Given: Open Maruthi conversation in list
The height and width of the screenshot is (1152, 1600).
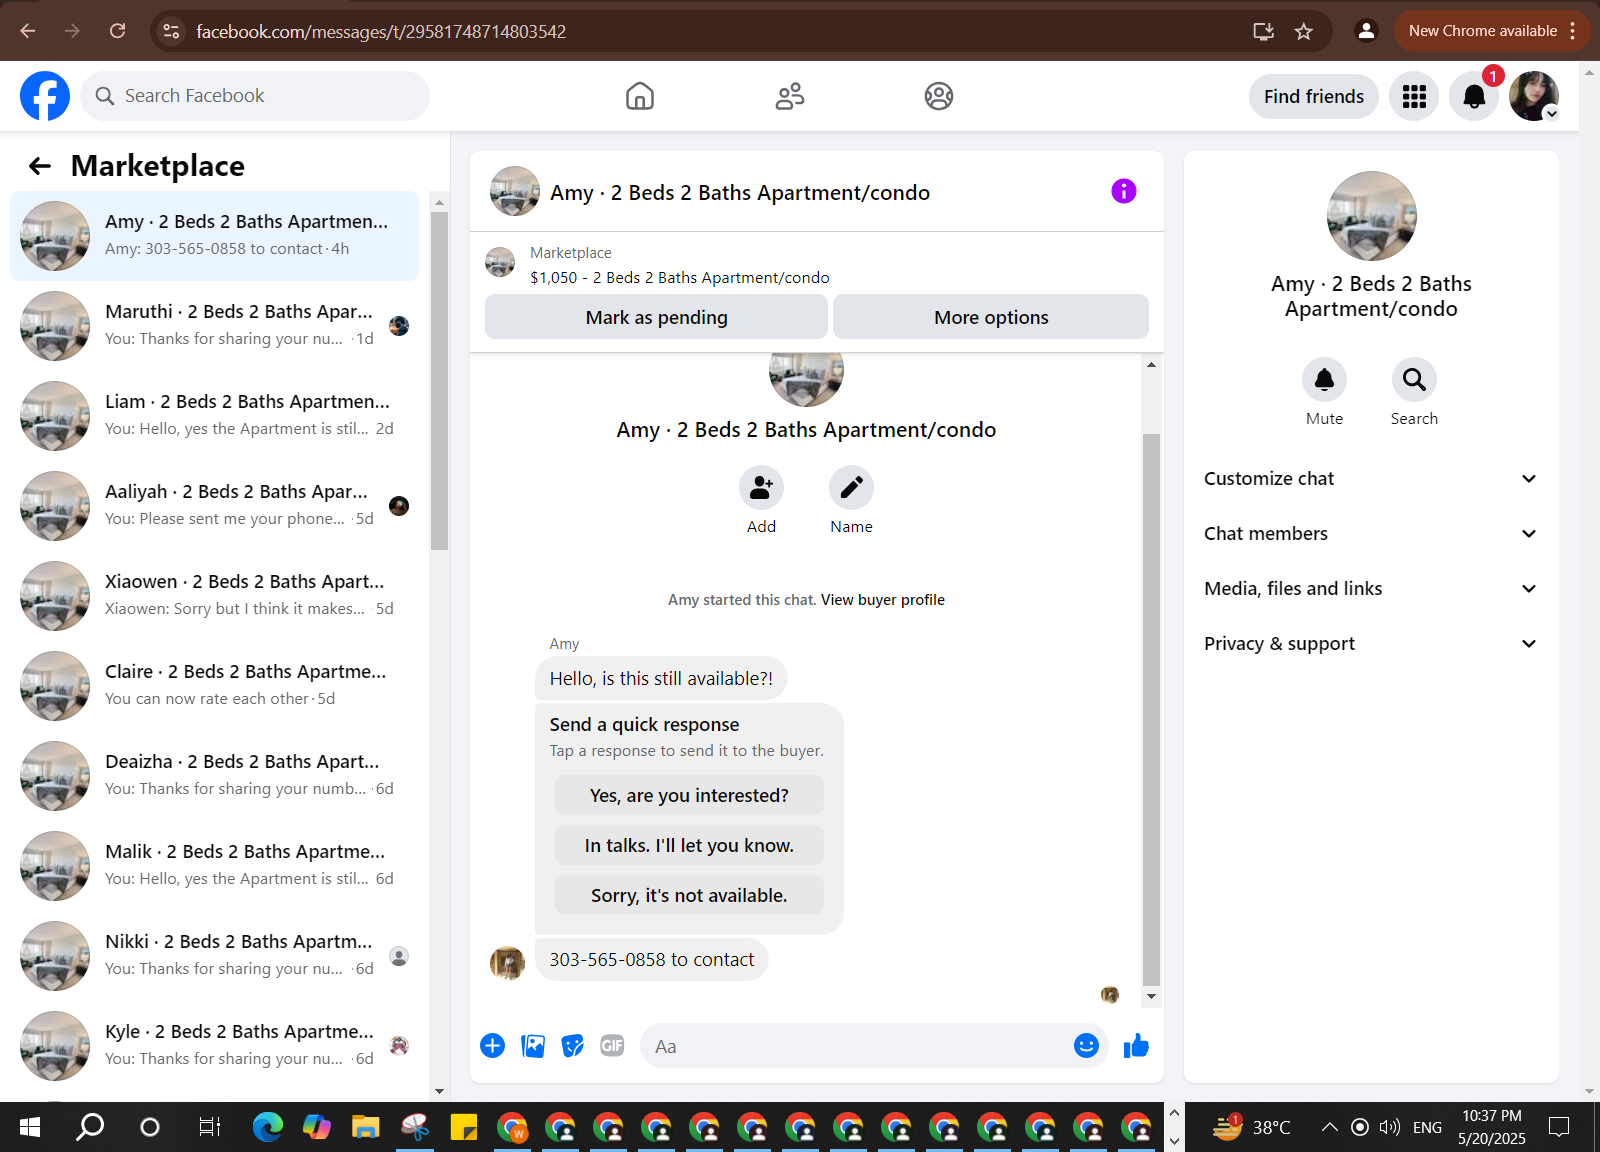Looking at the screenshot, I should [x=214, y=326].
